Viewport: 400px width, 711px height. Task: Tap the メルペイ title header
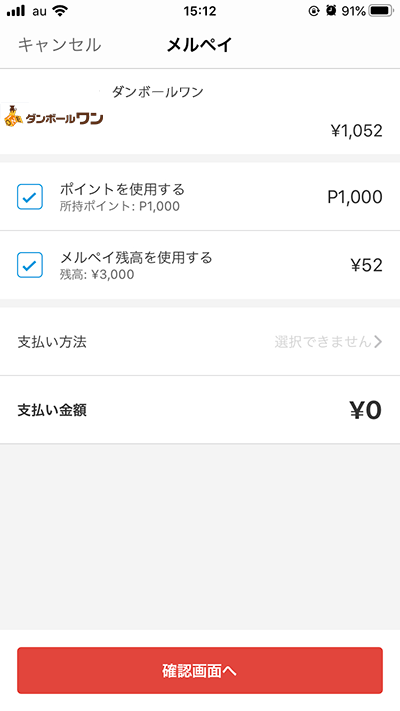coord(200,45)
